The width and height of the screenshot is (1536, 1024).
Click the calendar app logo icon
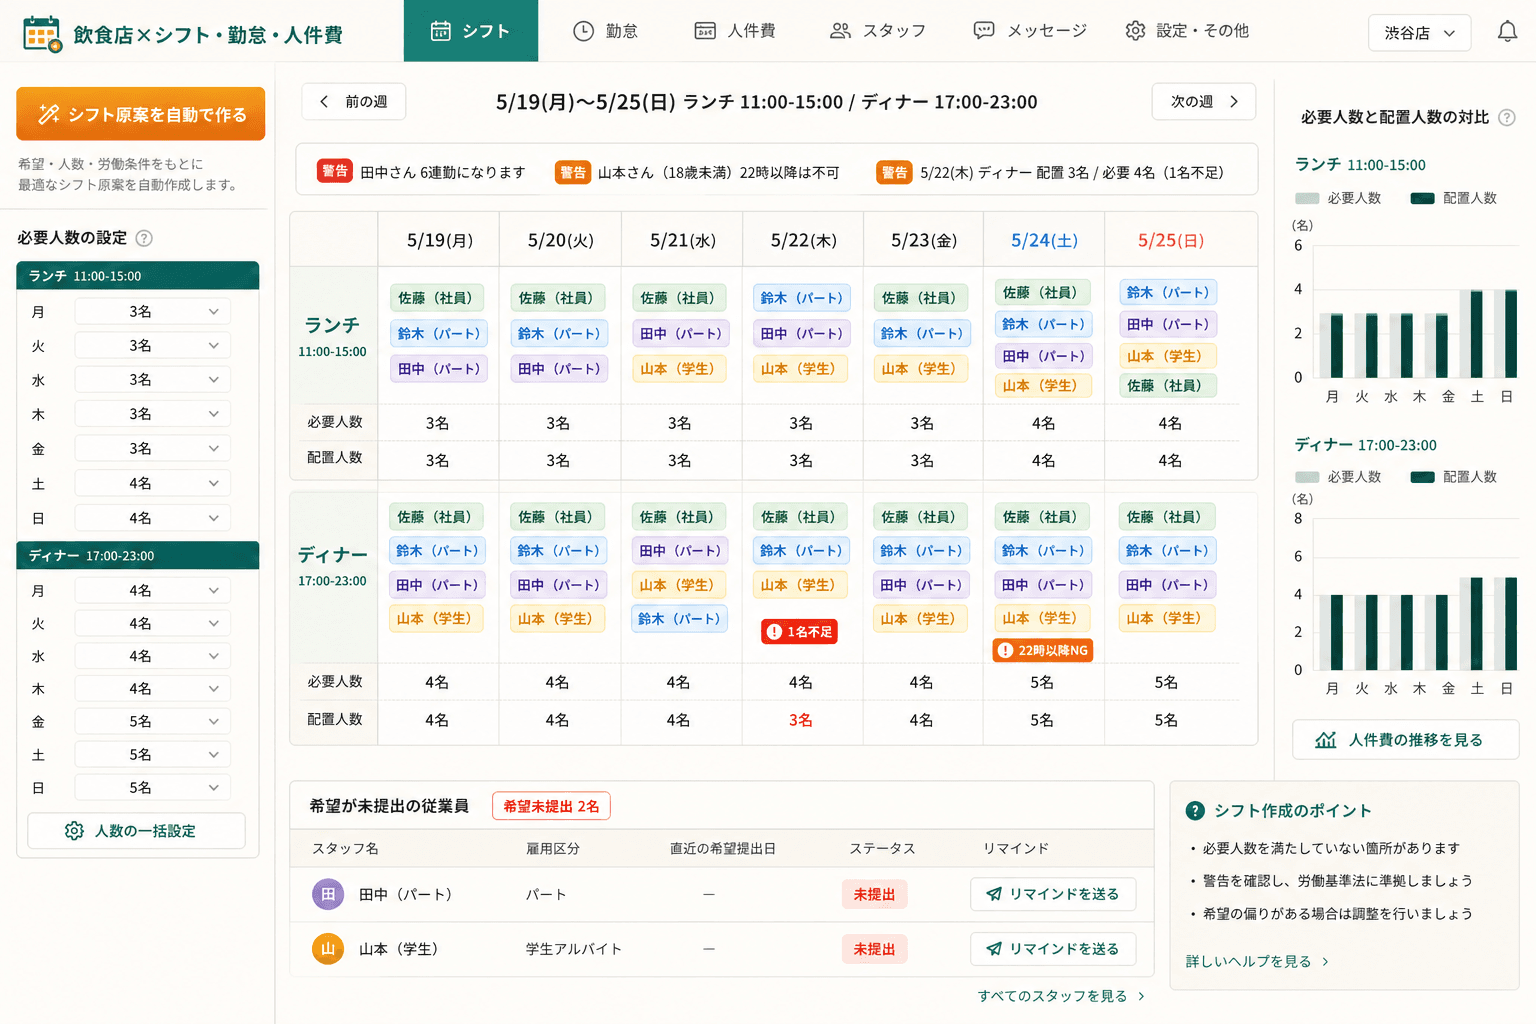click(42, 34)
